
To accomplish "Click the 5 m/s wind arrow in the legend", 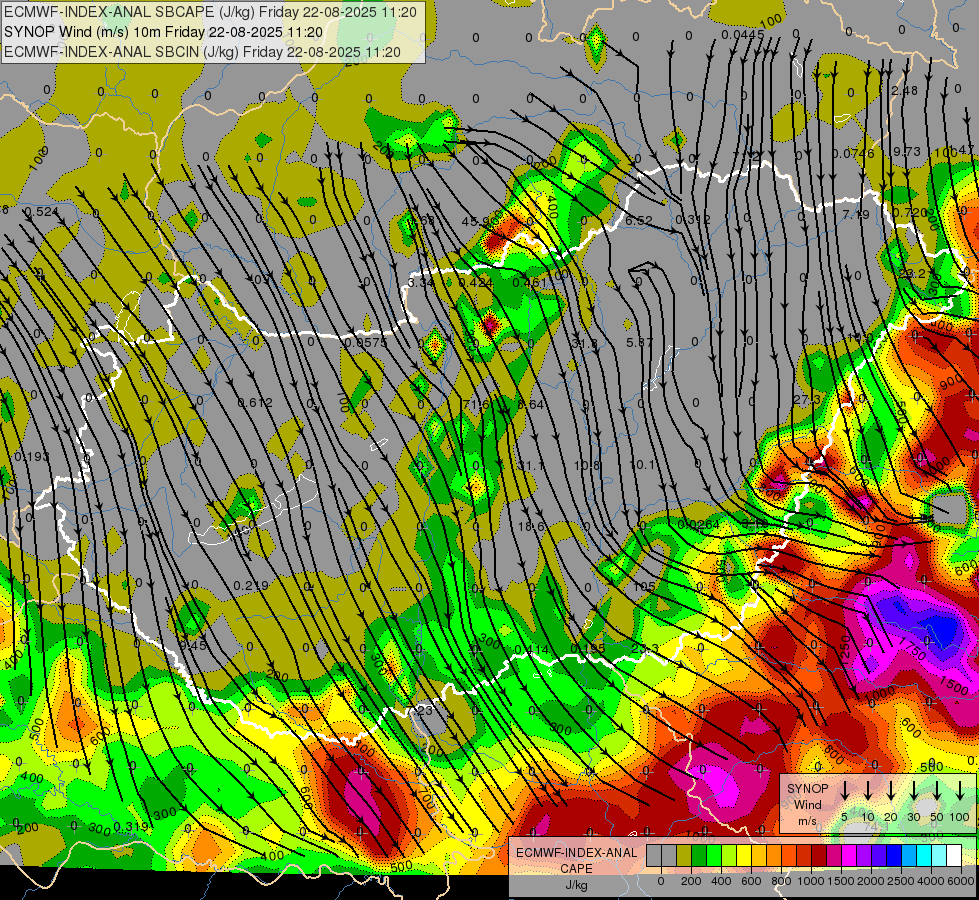I will click(845, 791).
